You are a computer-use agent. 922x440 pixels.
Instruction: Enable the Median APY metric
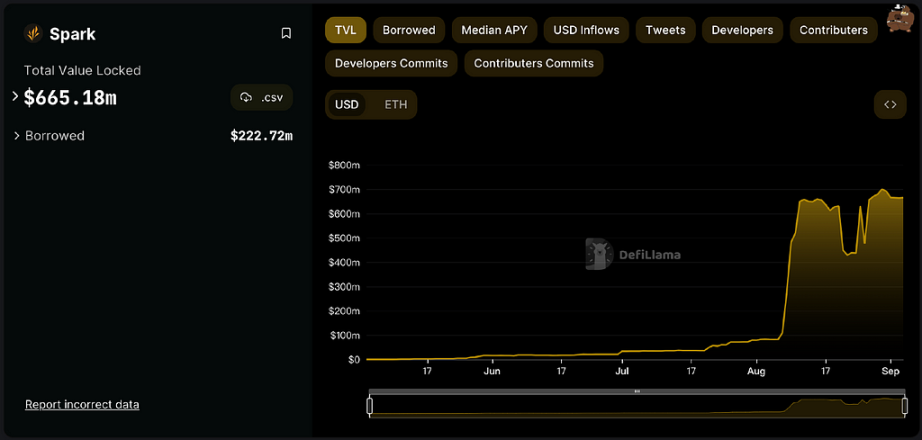pyautogui.click(x=495, y=30)
